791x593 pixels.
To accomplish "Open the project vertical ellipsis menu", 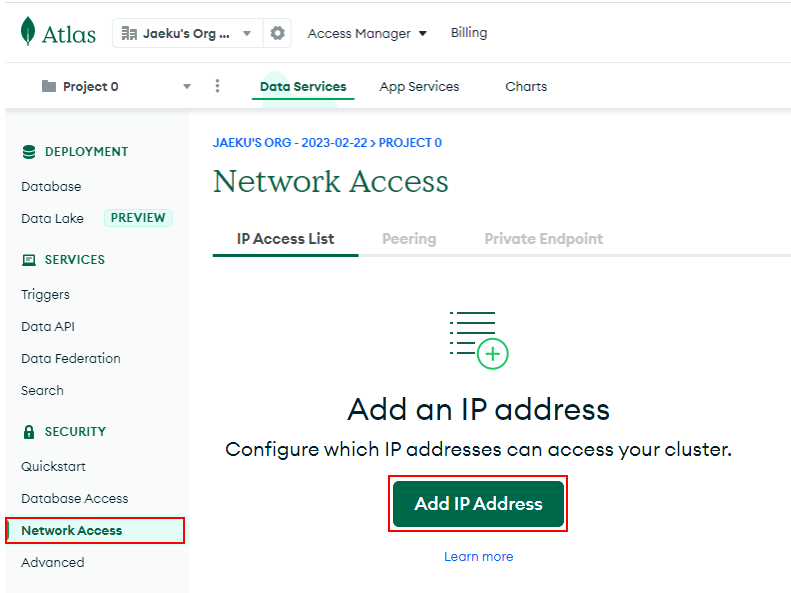I will point(217,86).
